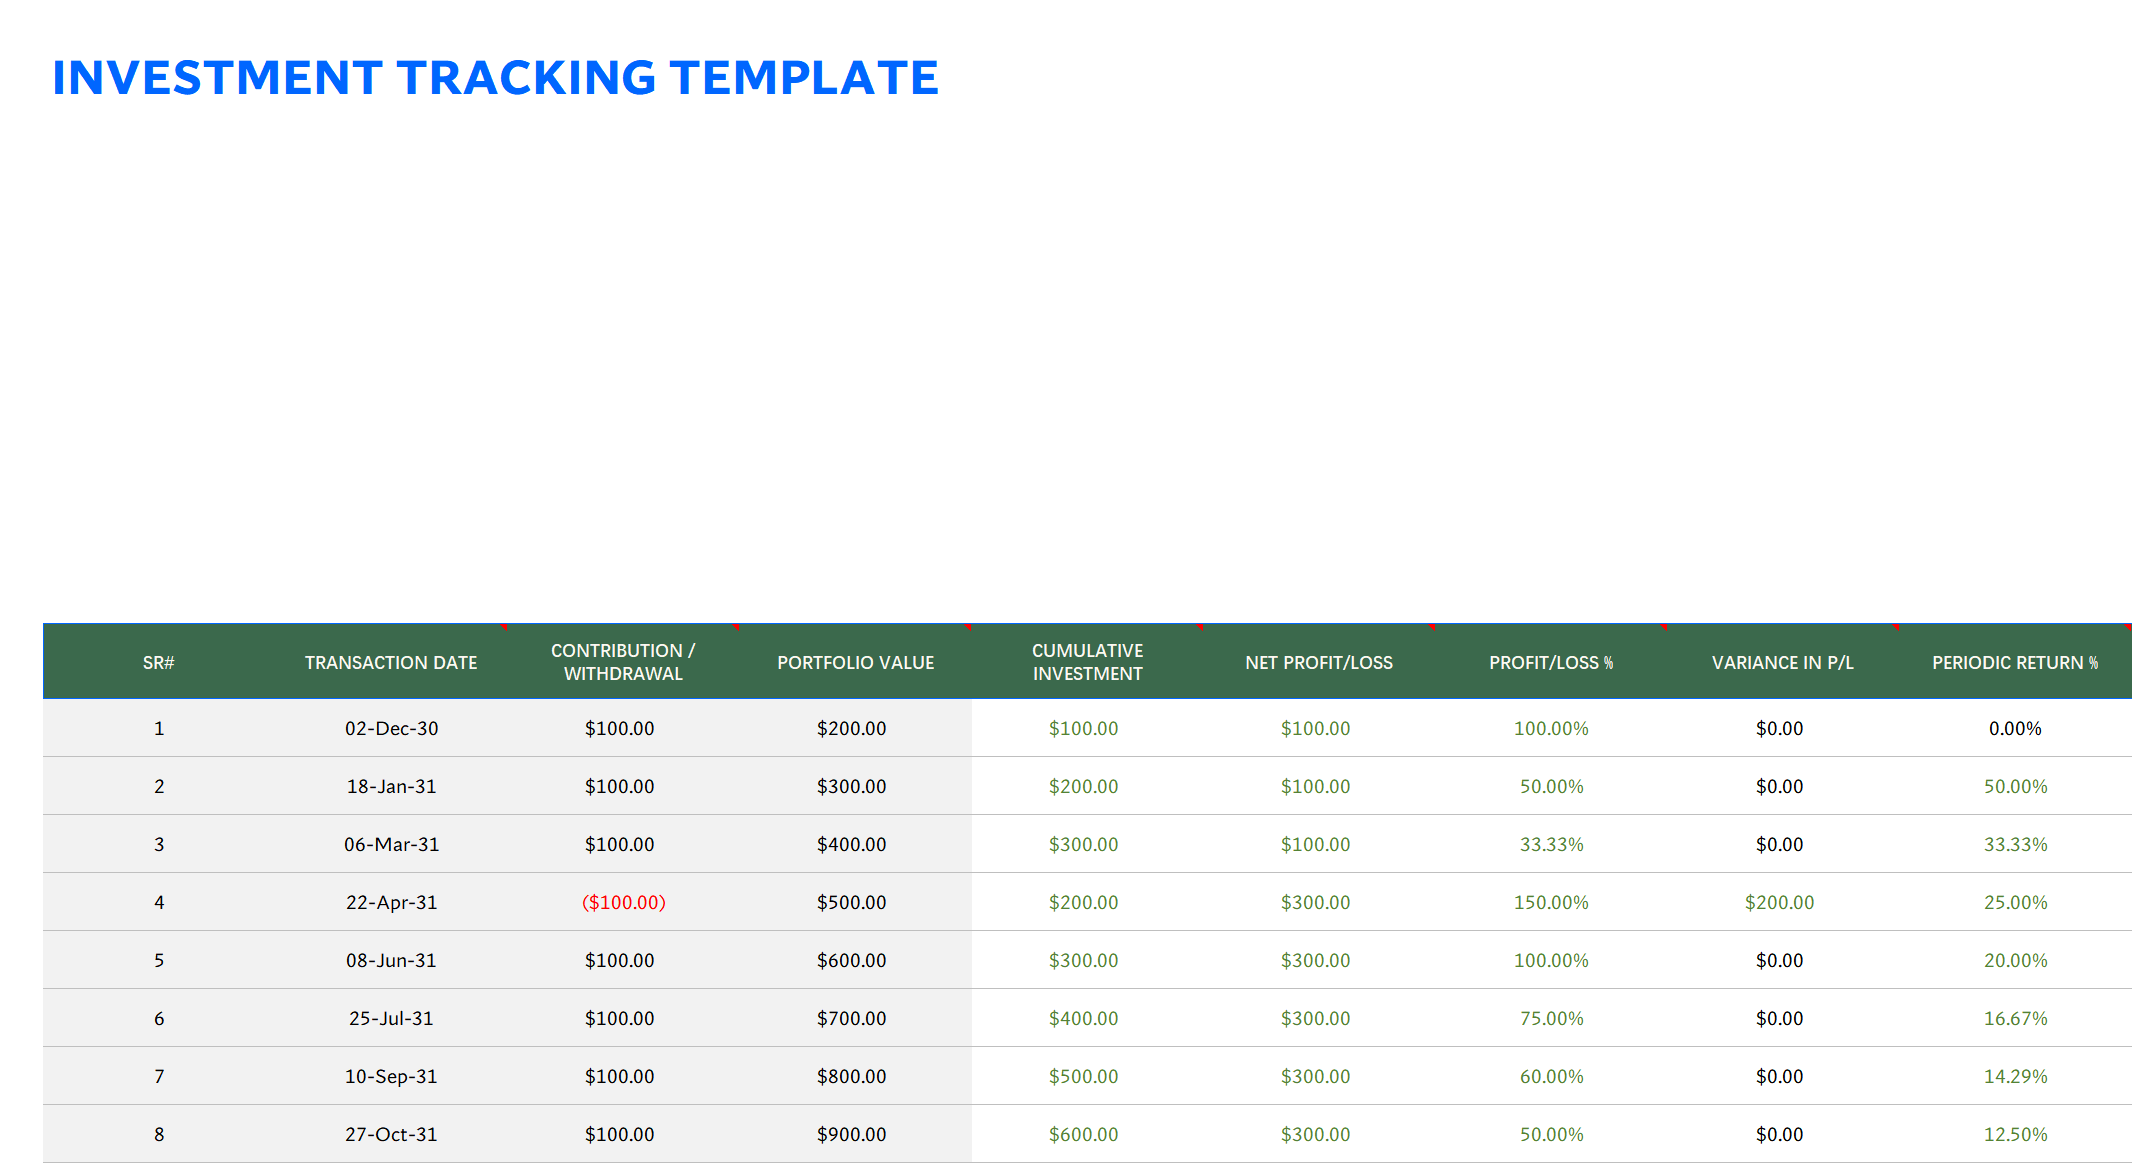Screen dimensions: 2132x1163
Task: Click the date cell 02-Dec-30
Action: coord(391,728)
